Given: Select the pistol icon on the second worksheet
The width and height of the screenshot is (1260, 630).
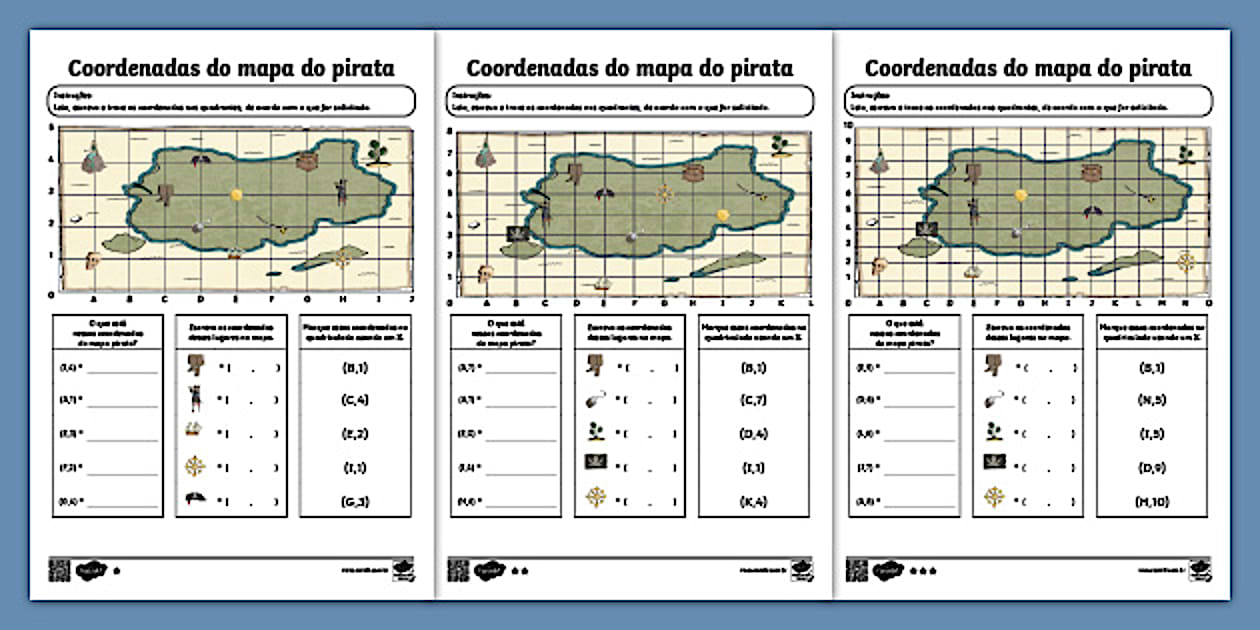Looking at the screenshot, I should tap(594, 400).
